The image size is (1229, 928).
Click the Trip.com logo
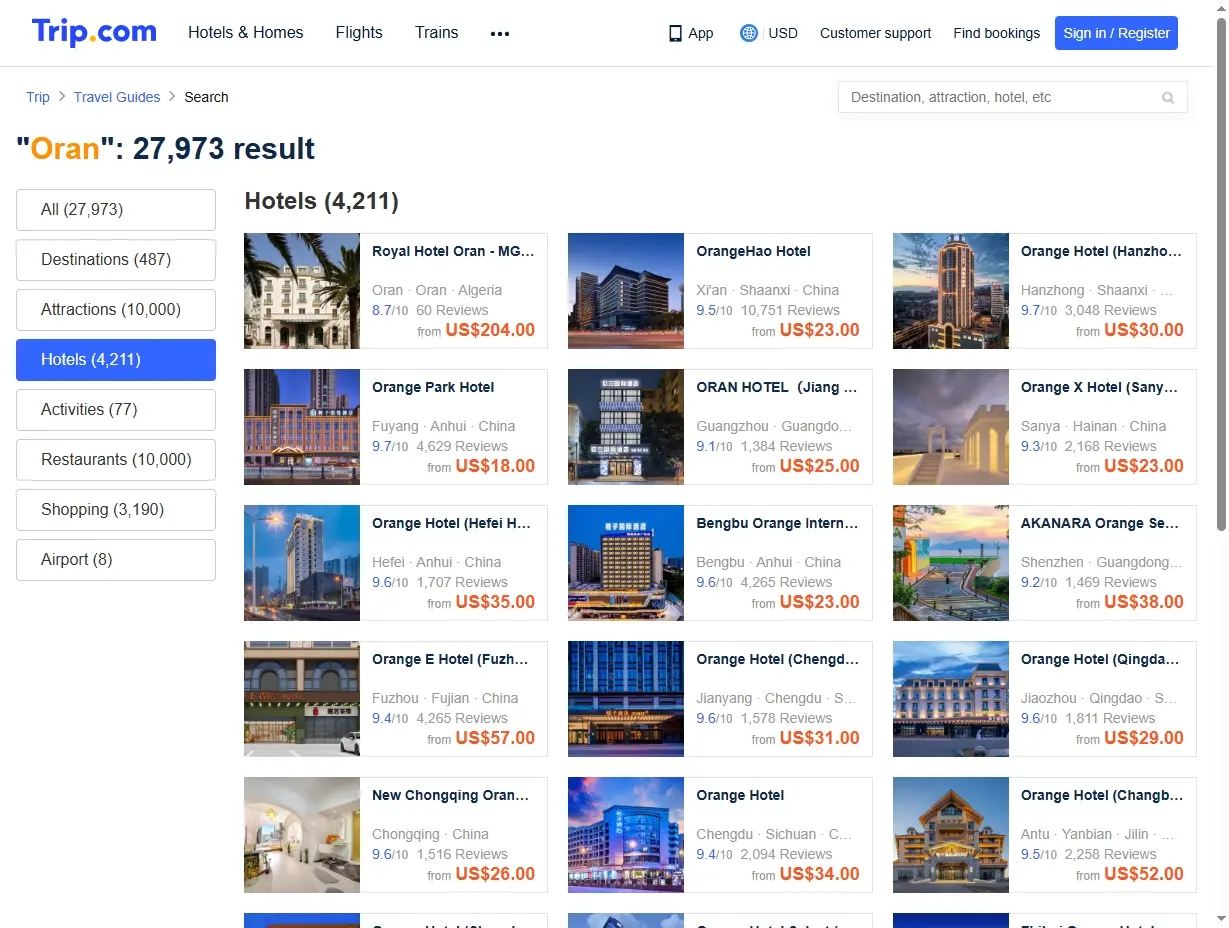click(94, 32)
